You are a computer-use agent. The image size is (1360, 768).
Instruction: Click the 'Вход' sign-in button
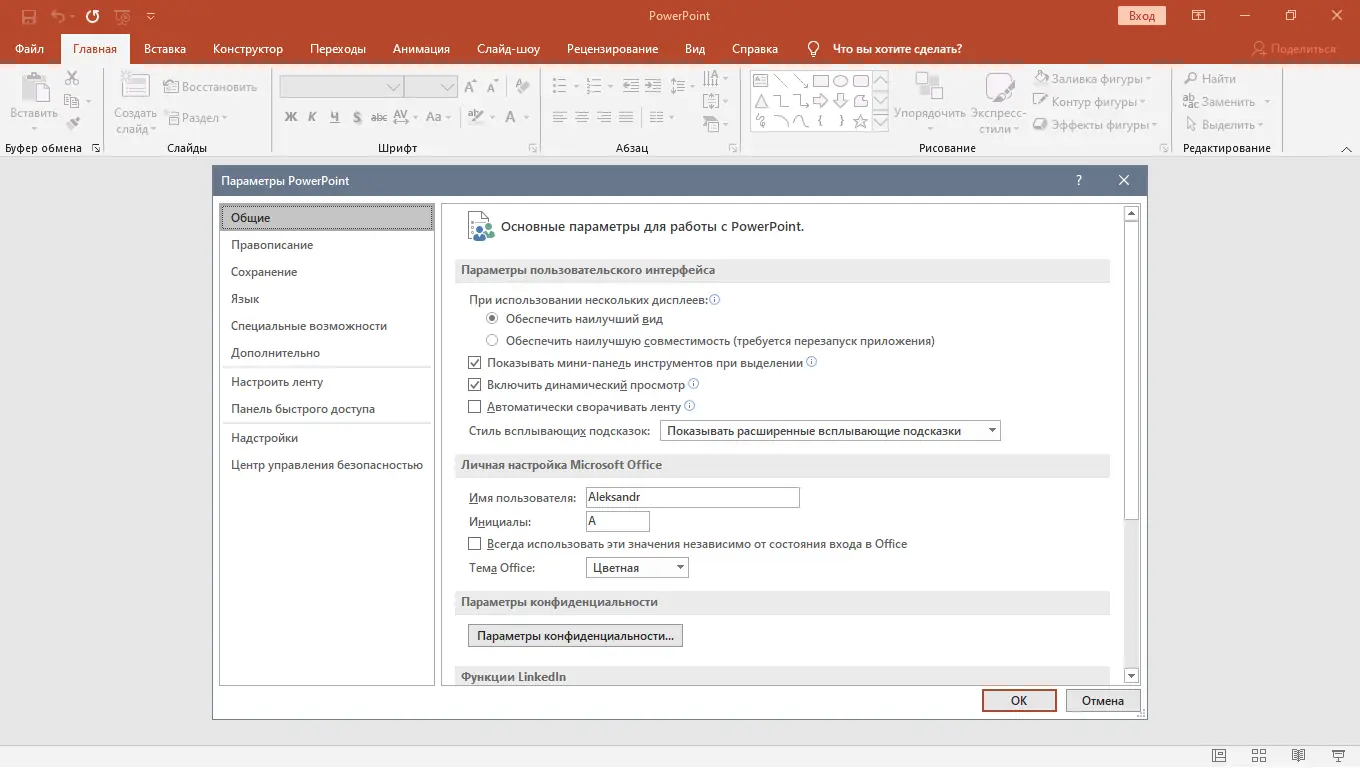pyautogui.click(x=1142, y=16)
